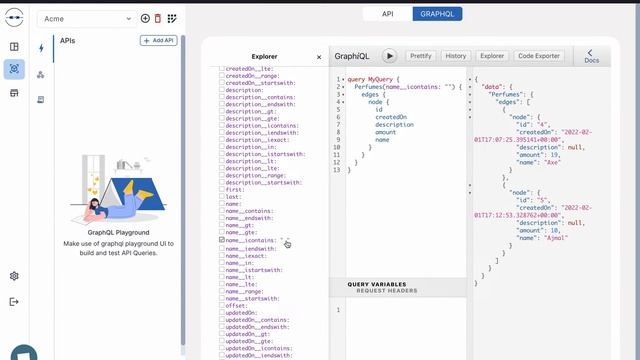
Task: Check the name: argument
Action: pyautogui.click(x=222, y=203)
